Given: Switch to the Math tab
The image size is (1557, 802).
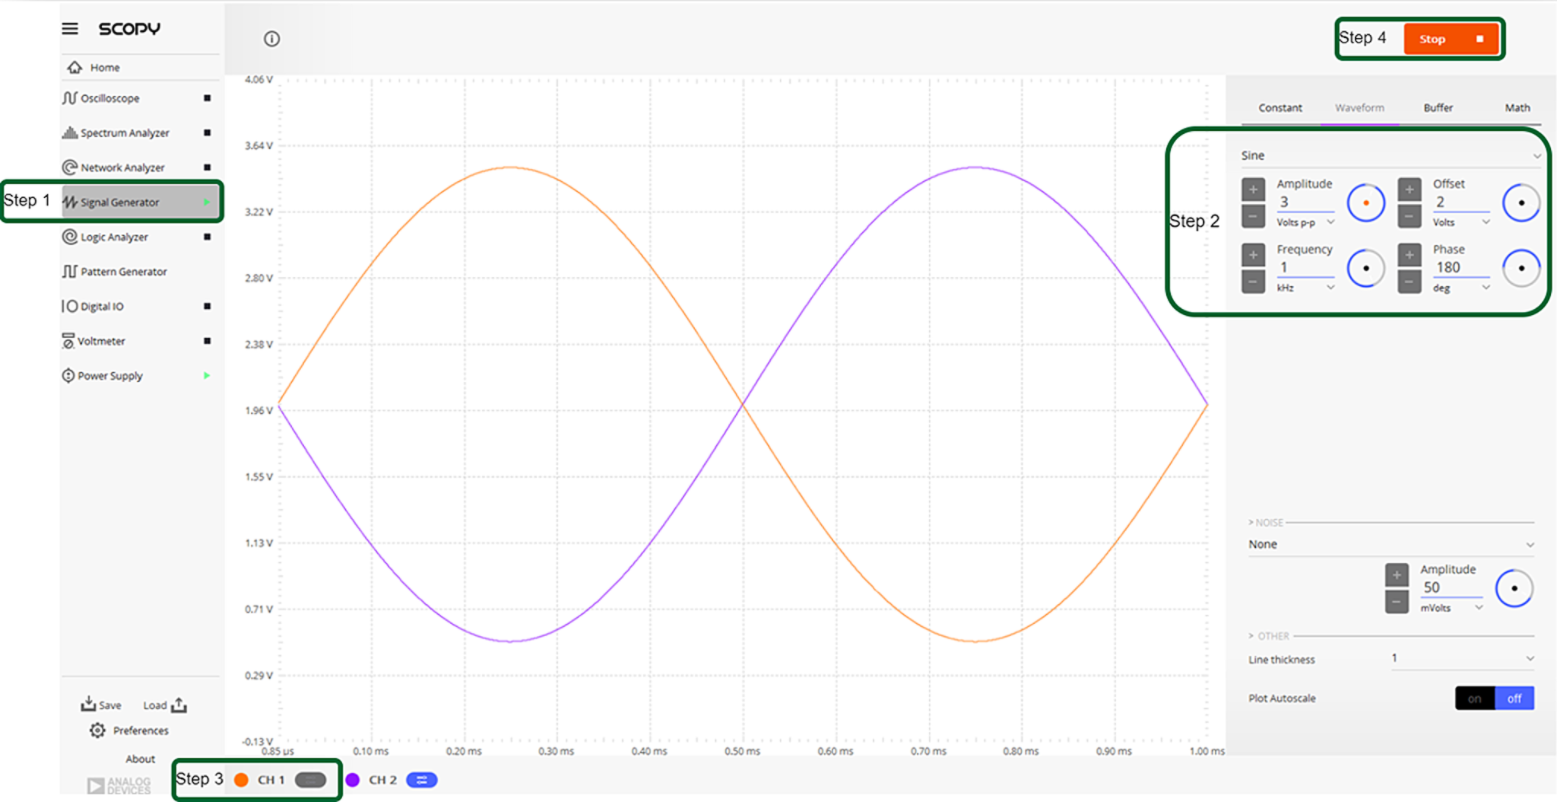Looking at the screenshot, I should (1516, 107).
